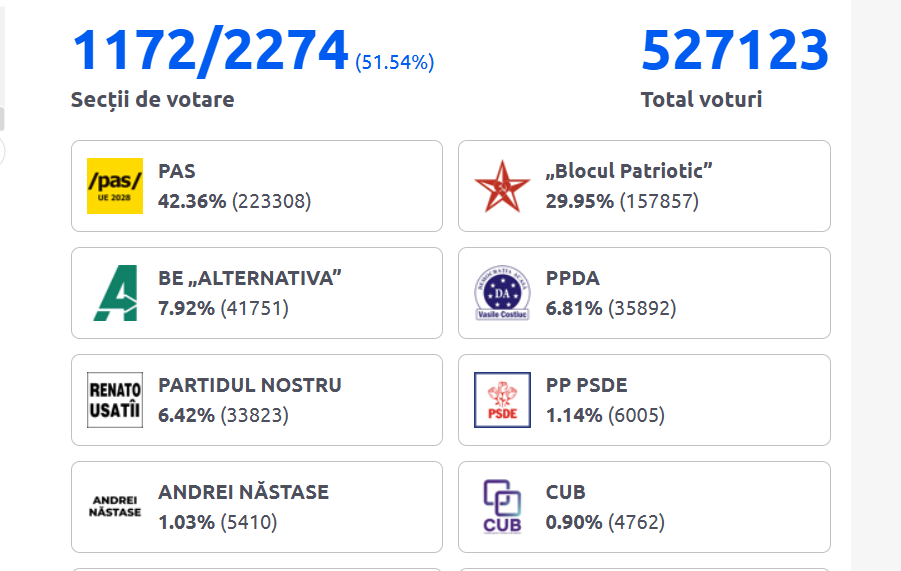Viewport: 901px width, 571px height.
Task: Click the ANDREI NĂSTASE name label
Action: coord(243,492)
